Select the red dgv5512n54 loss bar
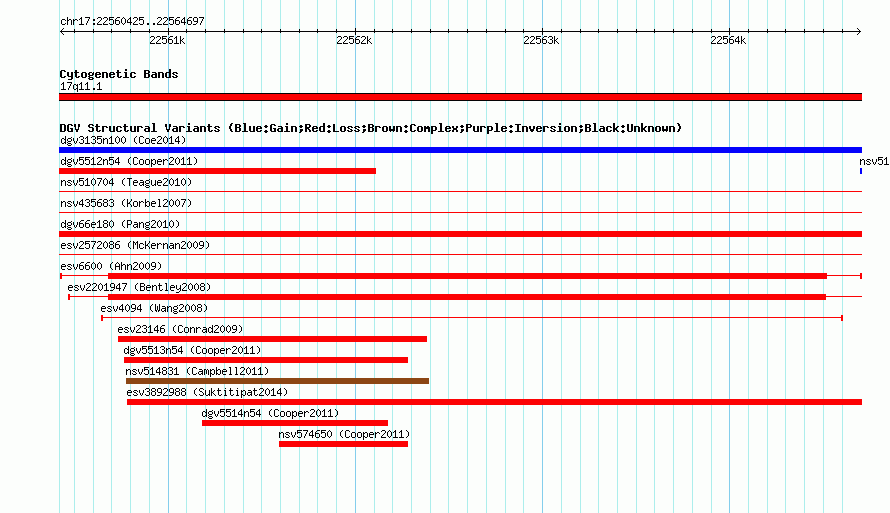Screen dimensions: 890x513 coord(217,171)
